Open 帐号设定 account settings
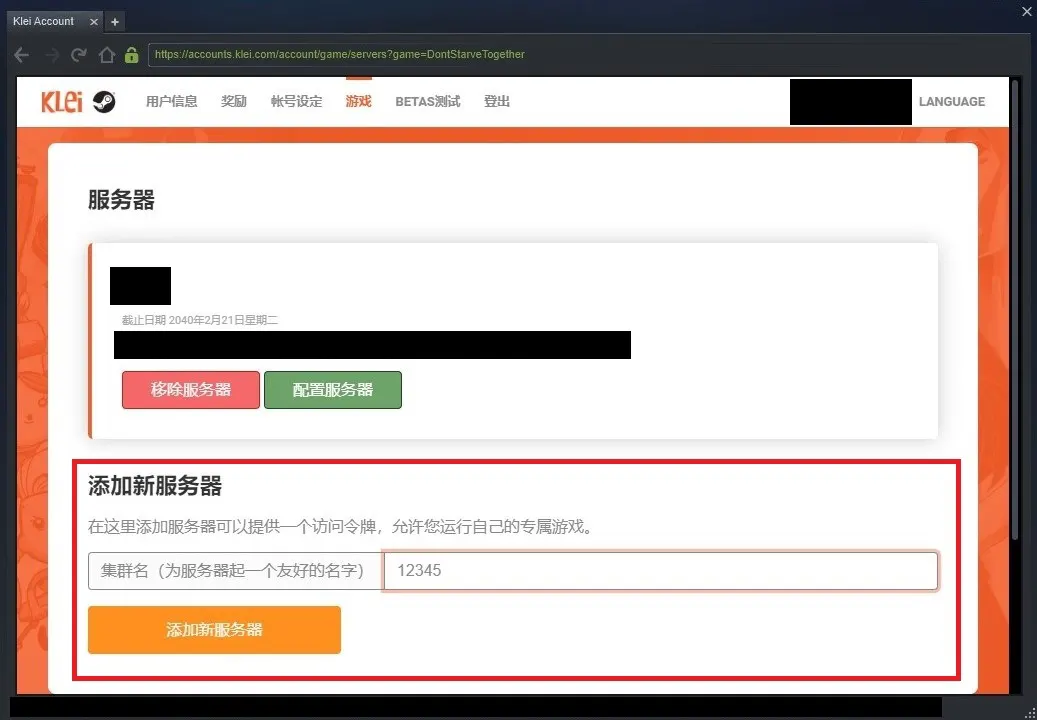This screenshot has width=1037, height=720. point(296,101)
